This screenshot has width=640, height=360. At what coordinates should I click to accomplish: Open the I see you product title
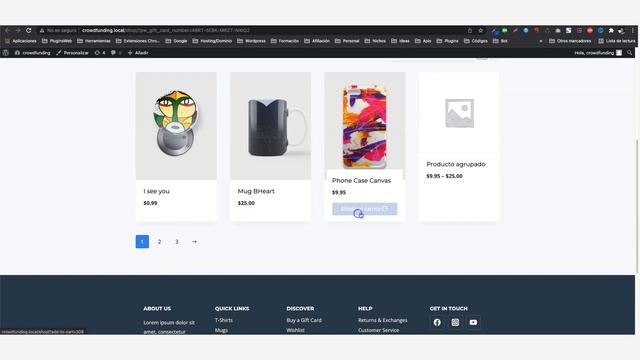(x=156, y=191)
